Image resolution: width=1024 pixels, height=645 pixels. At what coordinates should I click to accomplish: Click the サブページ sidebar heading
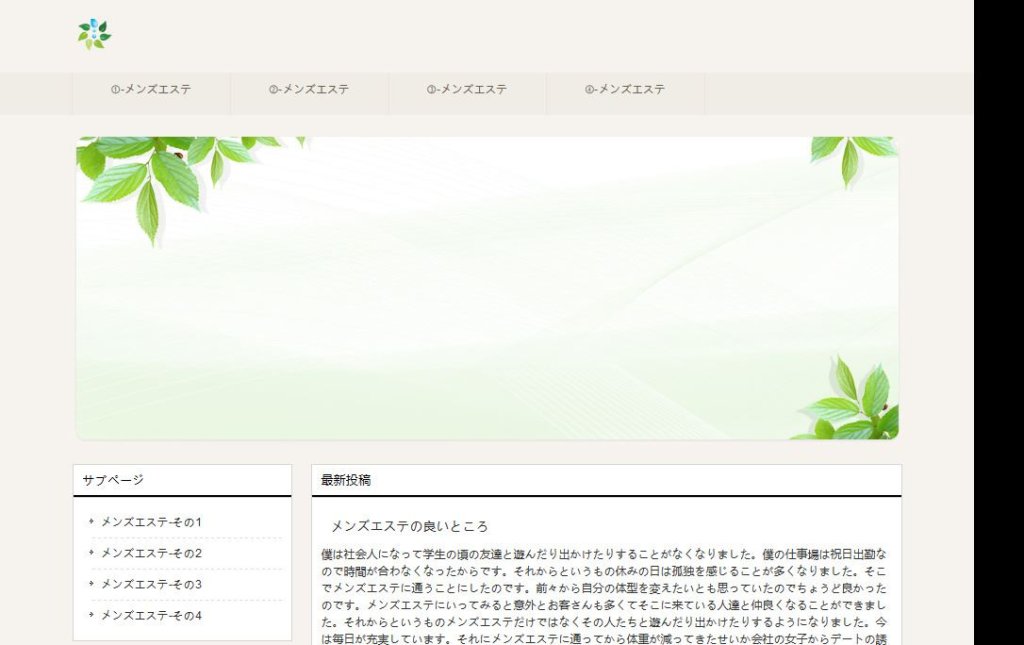(113, 480)
